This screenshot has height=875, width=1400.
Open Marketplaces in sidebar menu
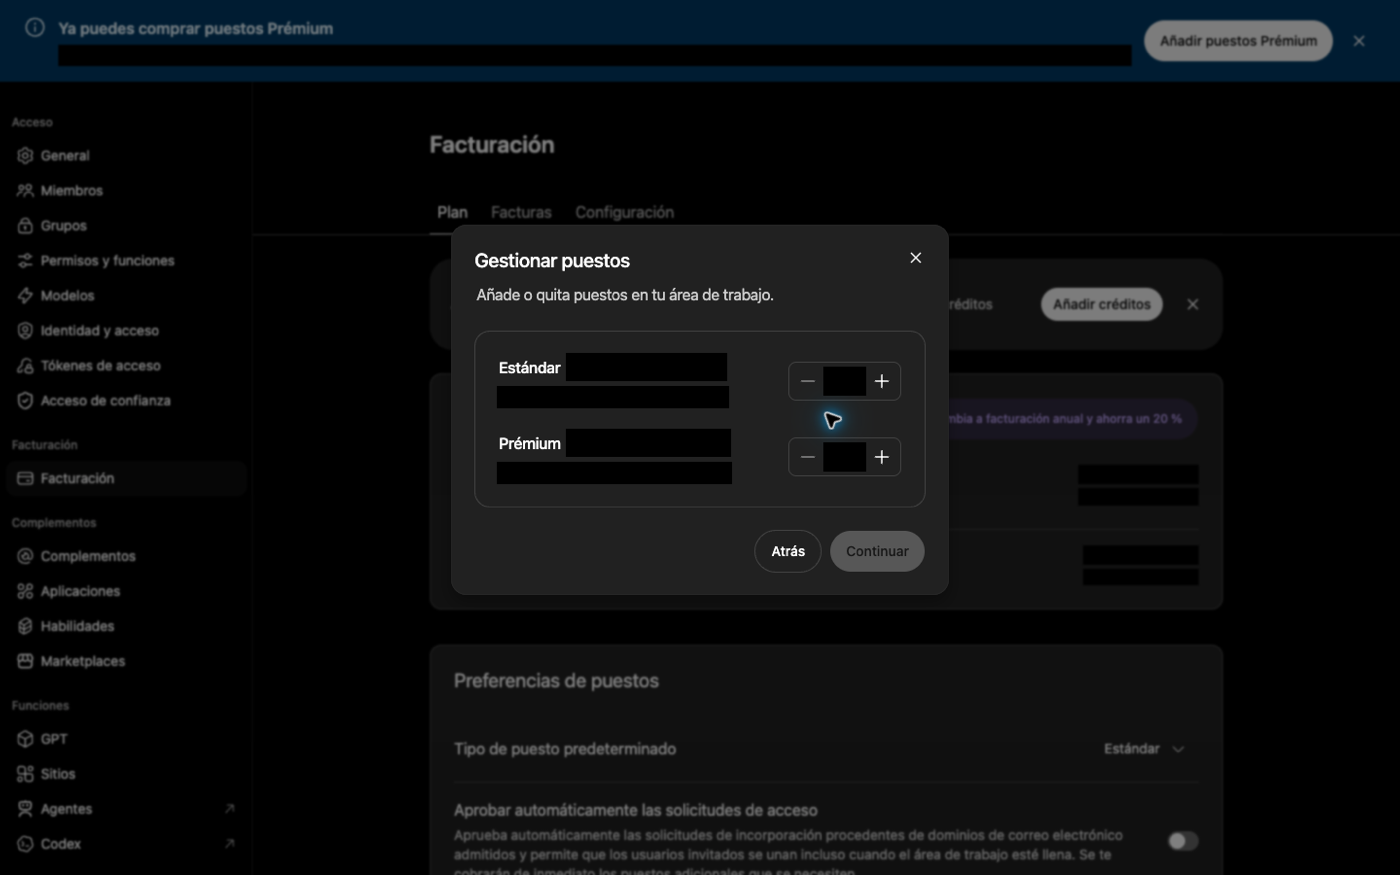(x=126, y=661)
